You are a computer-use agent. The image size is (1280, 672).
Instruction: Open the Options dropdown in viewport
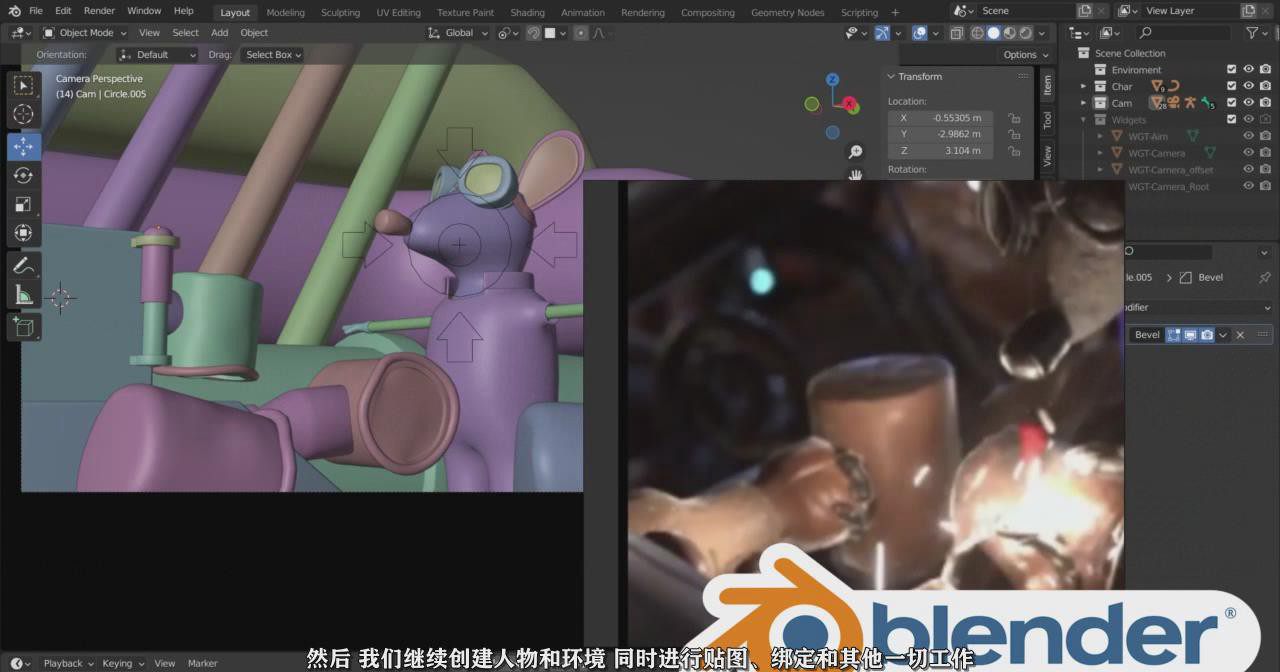[1025, 55]
